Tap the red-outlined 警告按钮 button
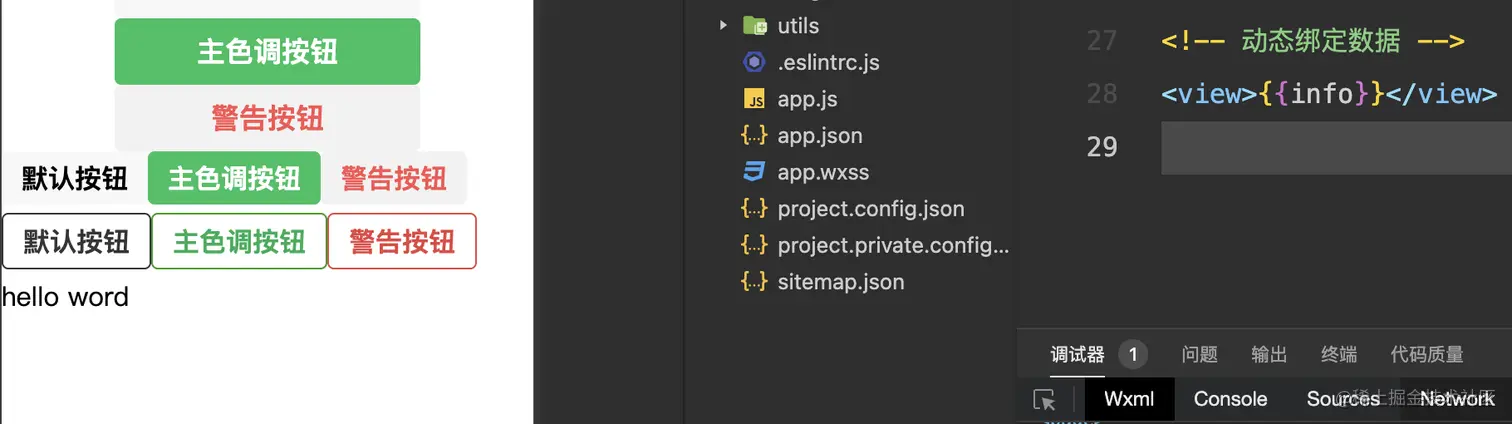This screenshot has height=424, width=1512. (x=402, y=241)
